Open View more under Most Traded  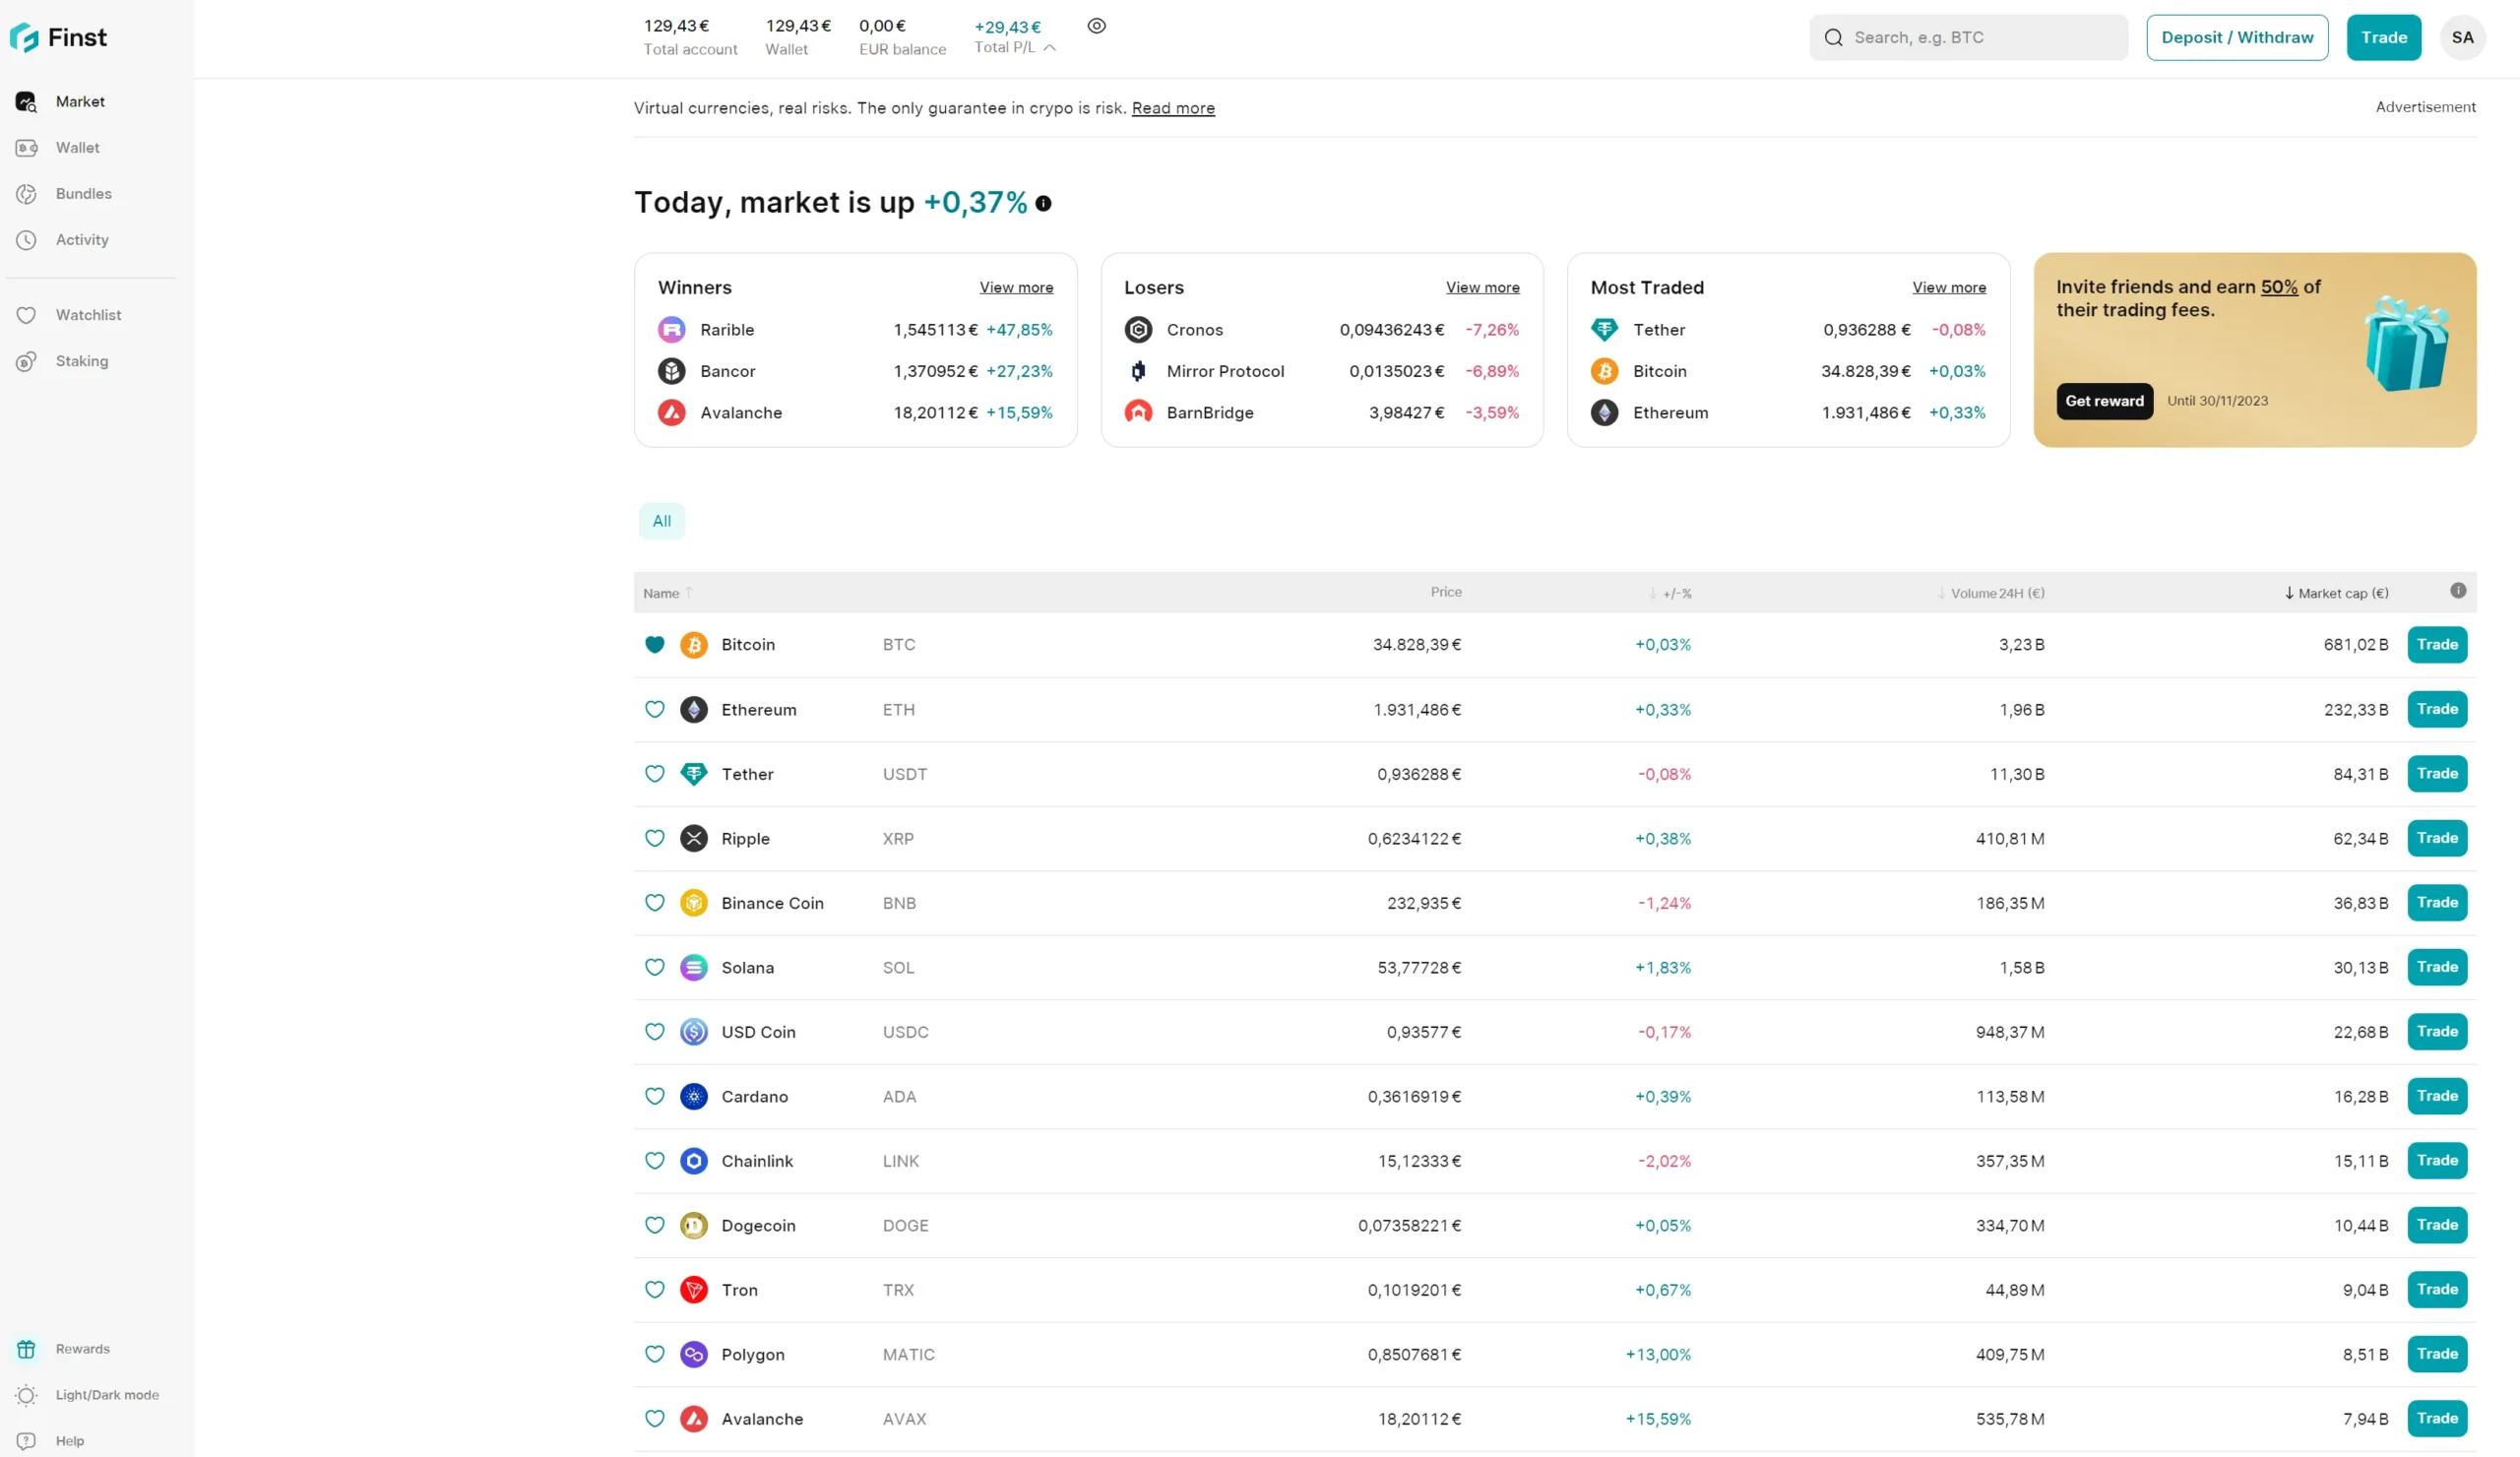[1949, 288]
